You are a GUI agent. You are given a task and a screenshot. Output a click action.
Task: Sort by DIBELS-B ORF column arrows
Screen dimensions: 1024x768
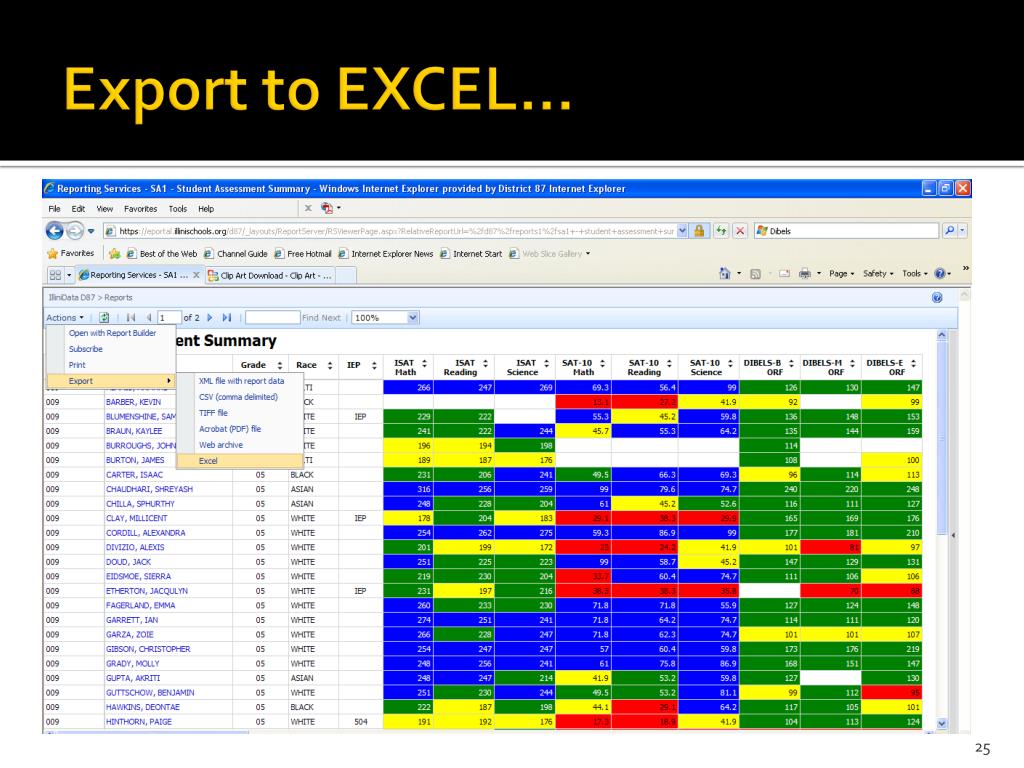click(x=791, y=363)
